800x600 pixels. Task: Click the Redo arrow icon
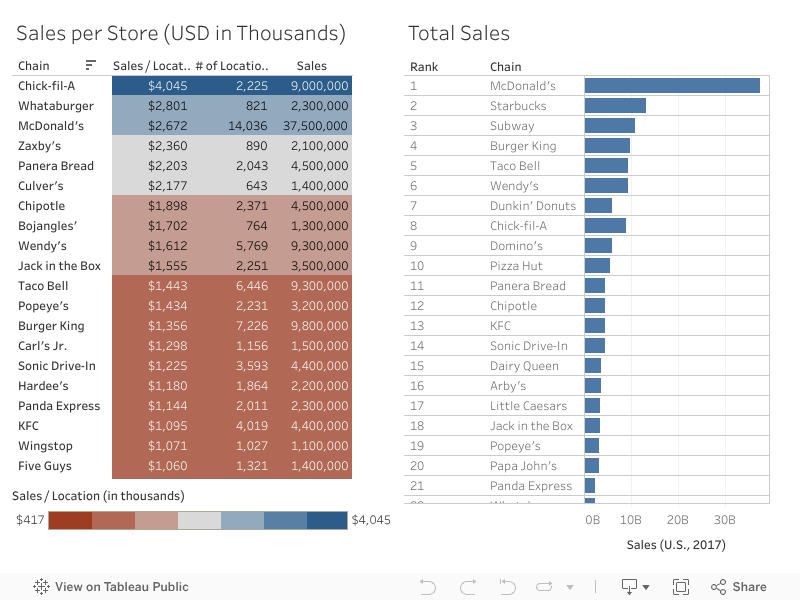pos(468,587)
